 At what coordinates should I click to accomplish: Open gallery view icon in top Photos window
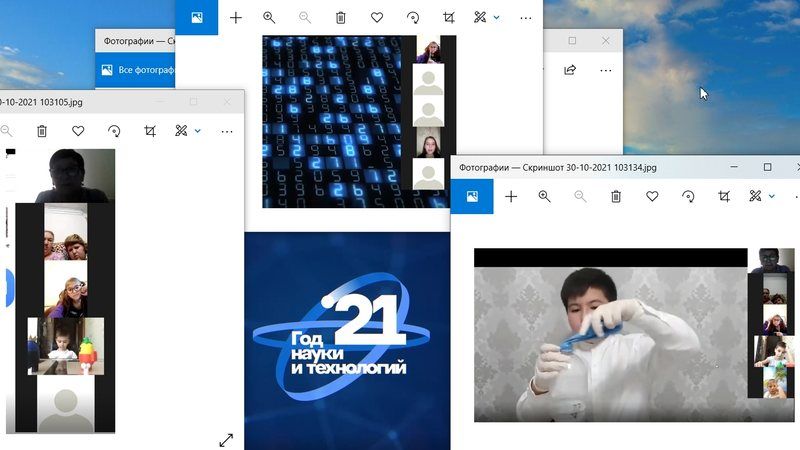(x=196, y=18)
